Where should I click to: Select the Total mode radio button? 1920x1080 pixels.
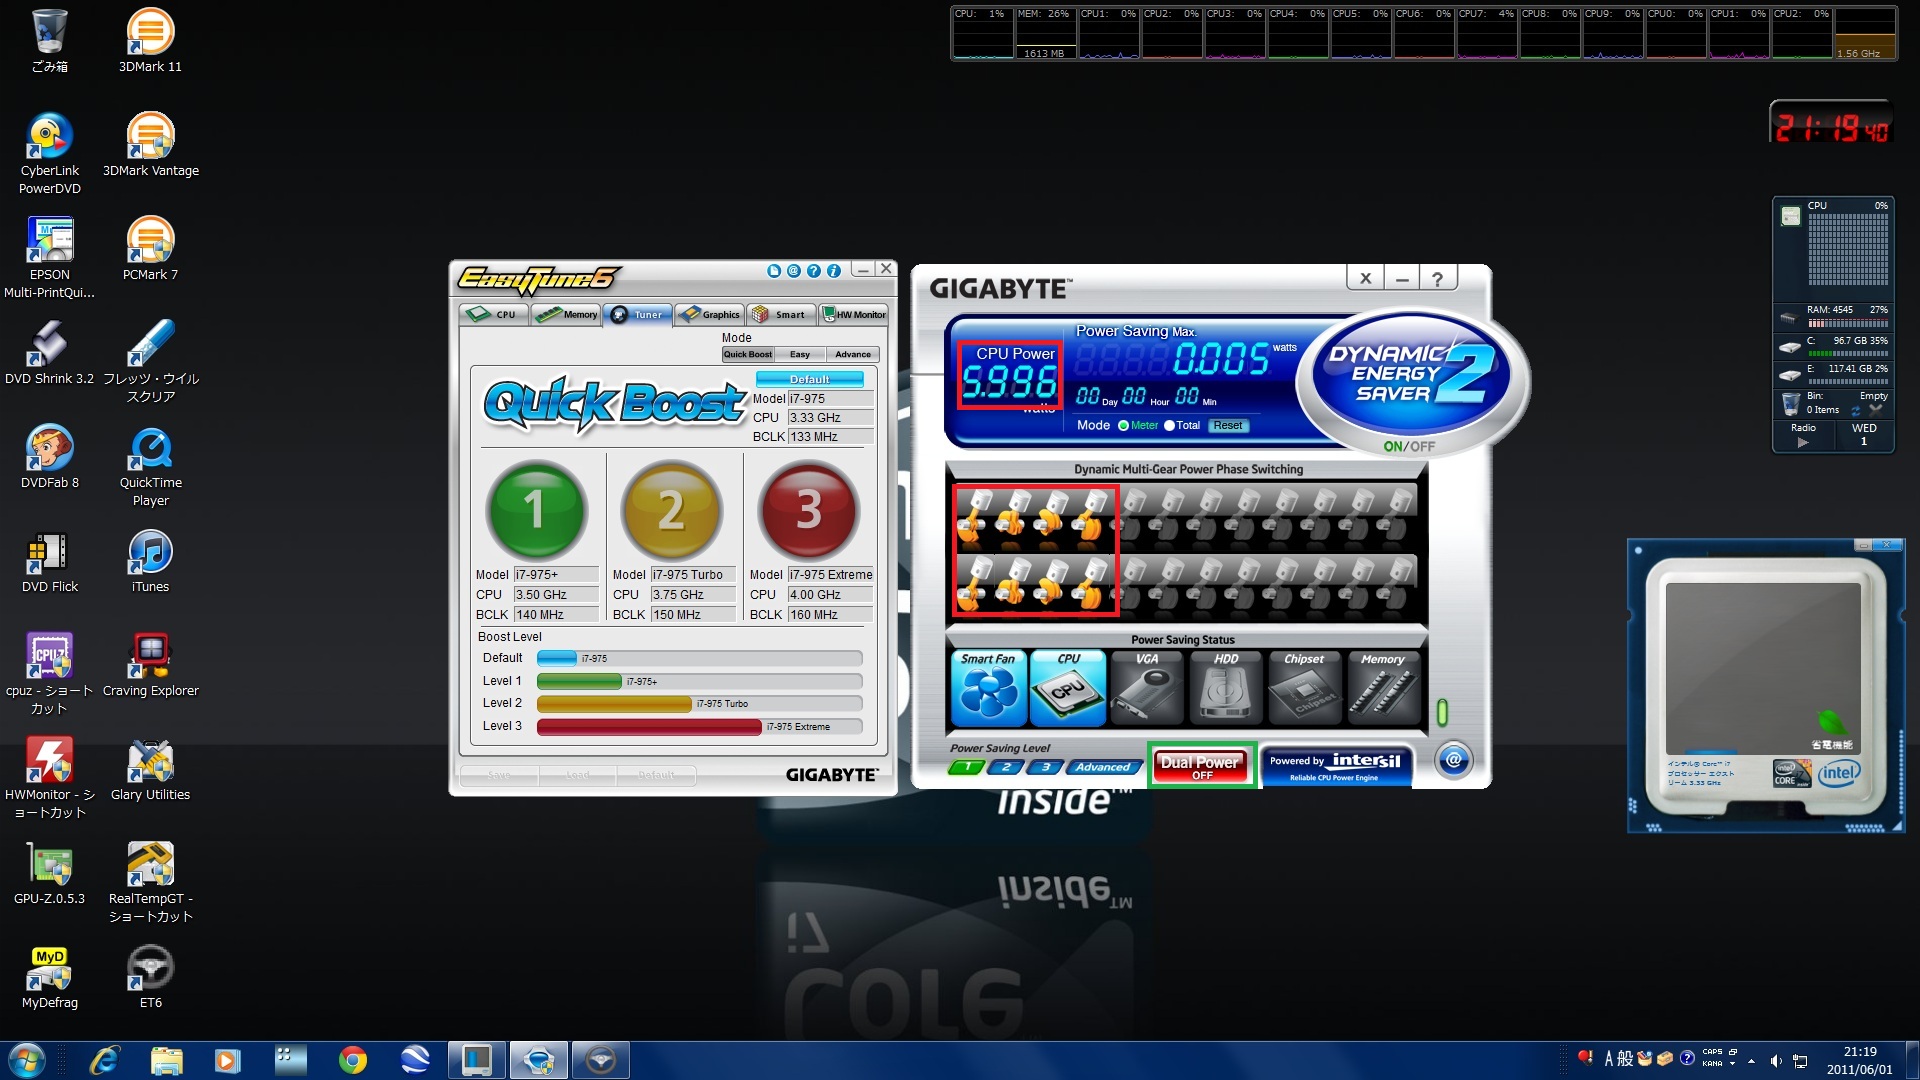click(x=1169, y=426)
